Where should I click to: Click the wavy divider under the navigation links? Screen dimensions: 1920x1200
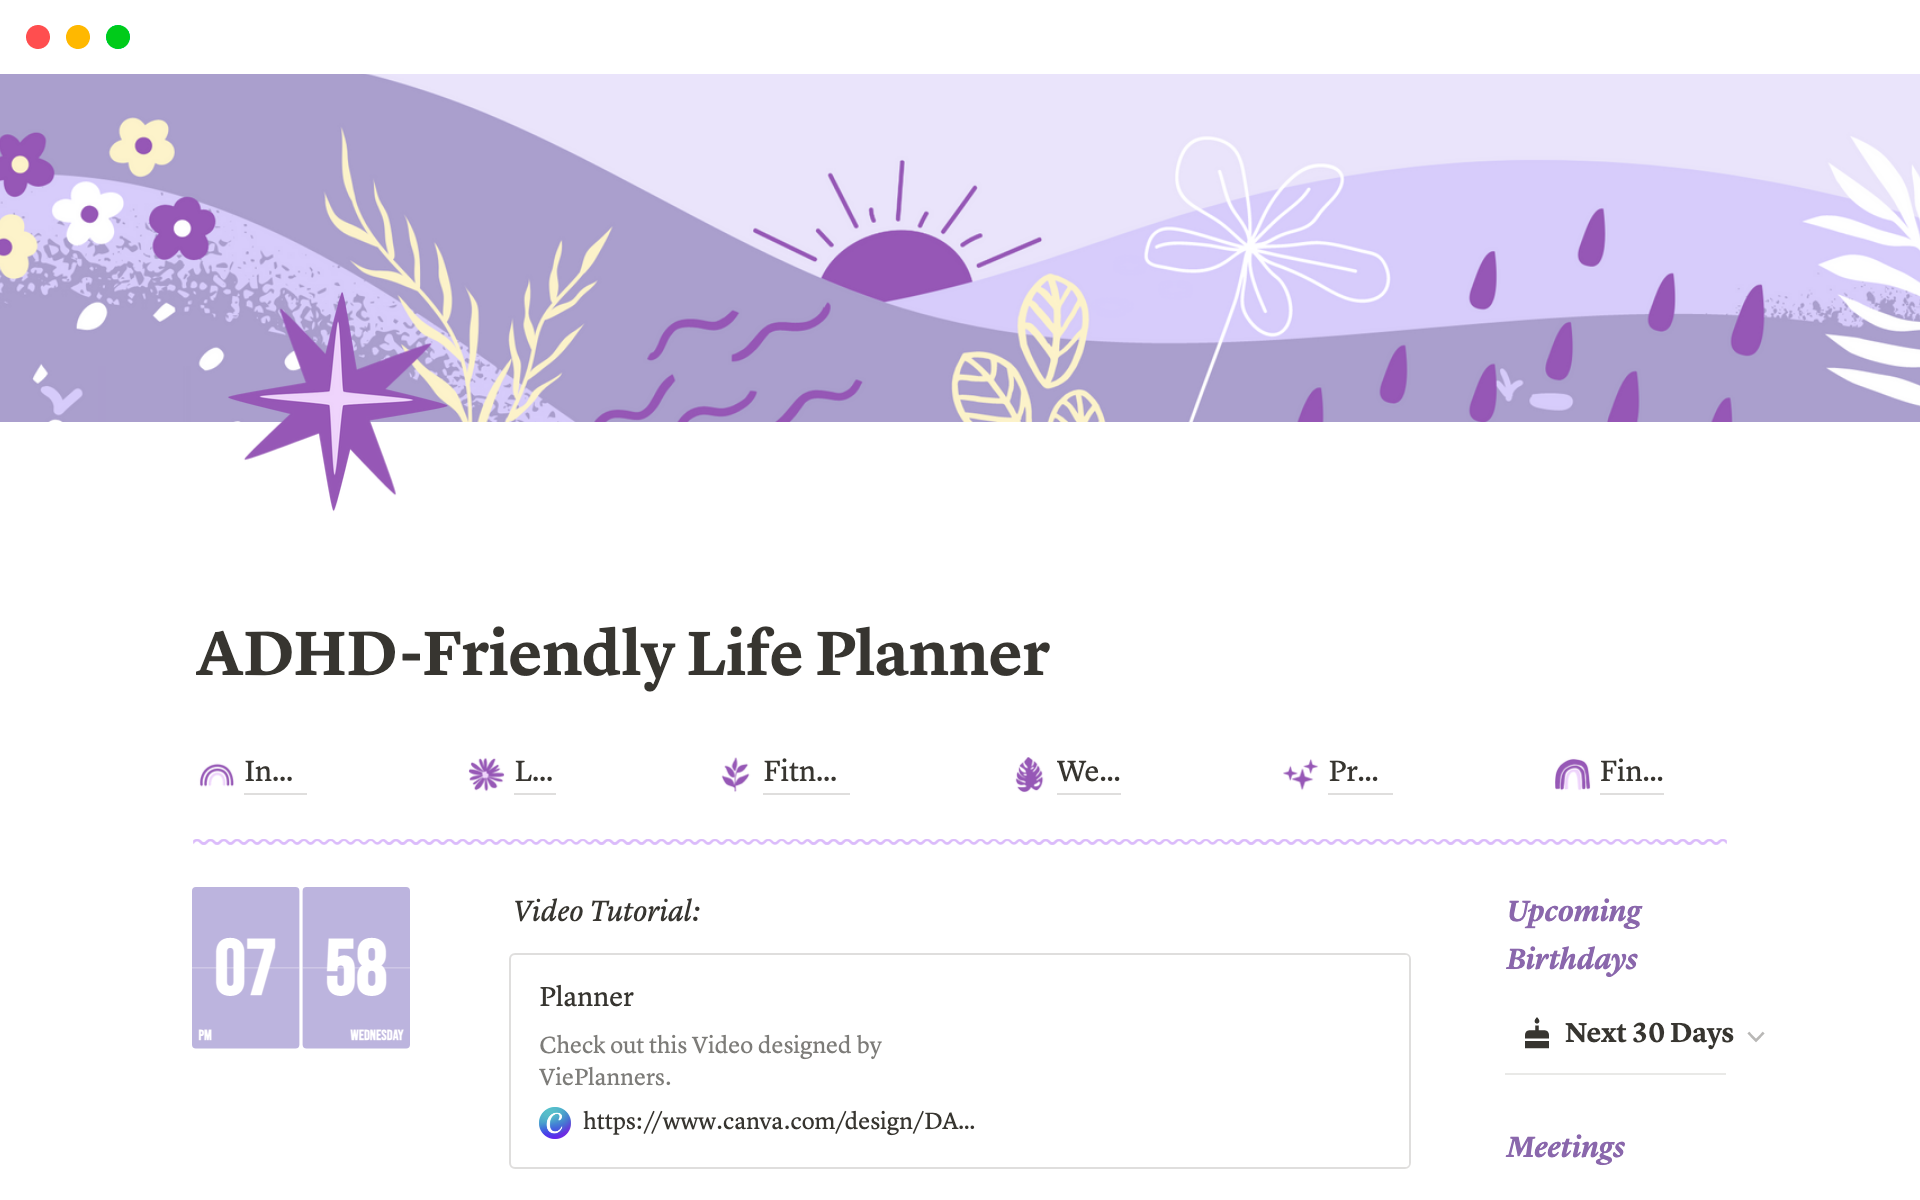click(x=960, y=842)
